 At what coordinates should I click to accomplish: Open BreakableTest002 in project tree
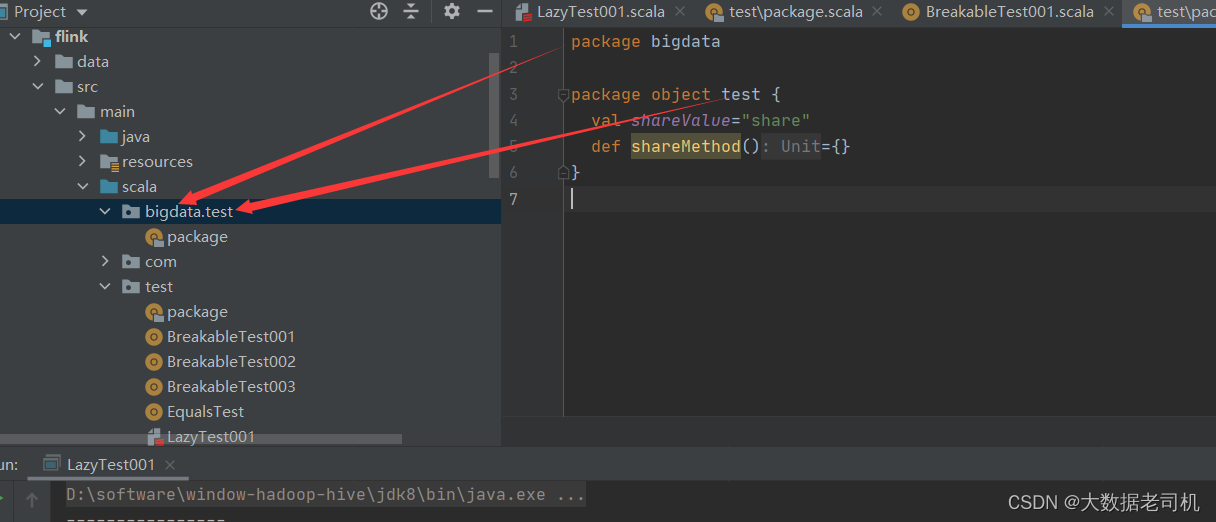pyautogui.click(x=231, y=362)
